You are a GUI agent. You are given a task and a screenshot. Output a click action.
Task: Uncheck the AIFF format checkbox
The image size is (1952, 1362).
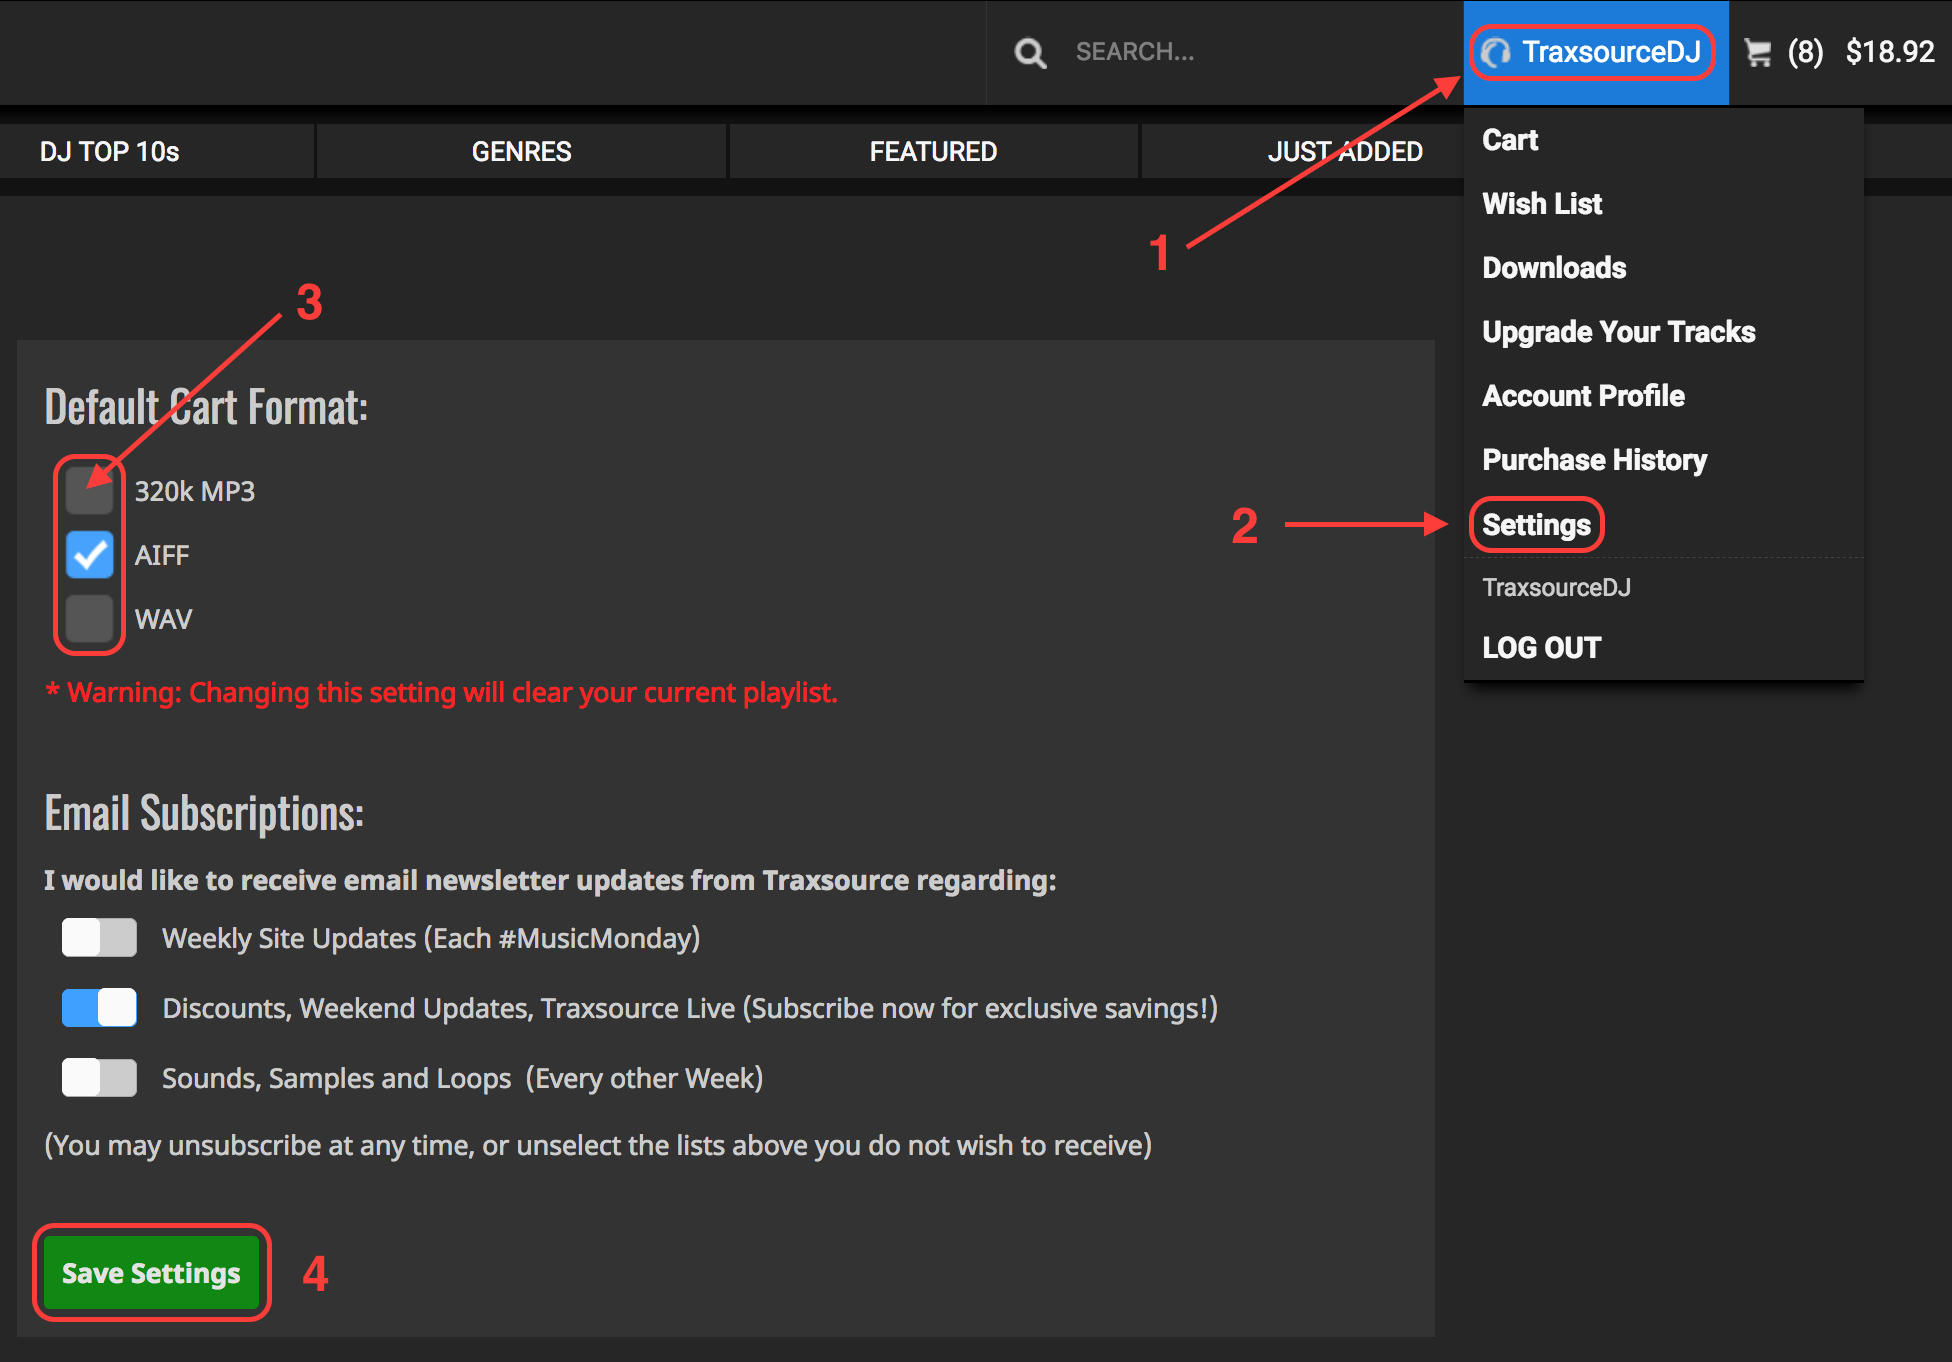(x=90, y=555)
